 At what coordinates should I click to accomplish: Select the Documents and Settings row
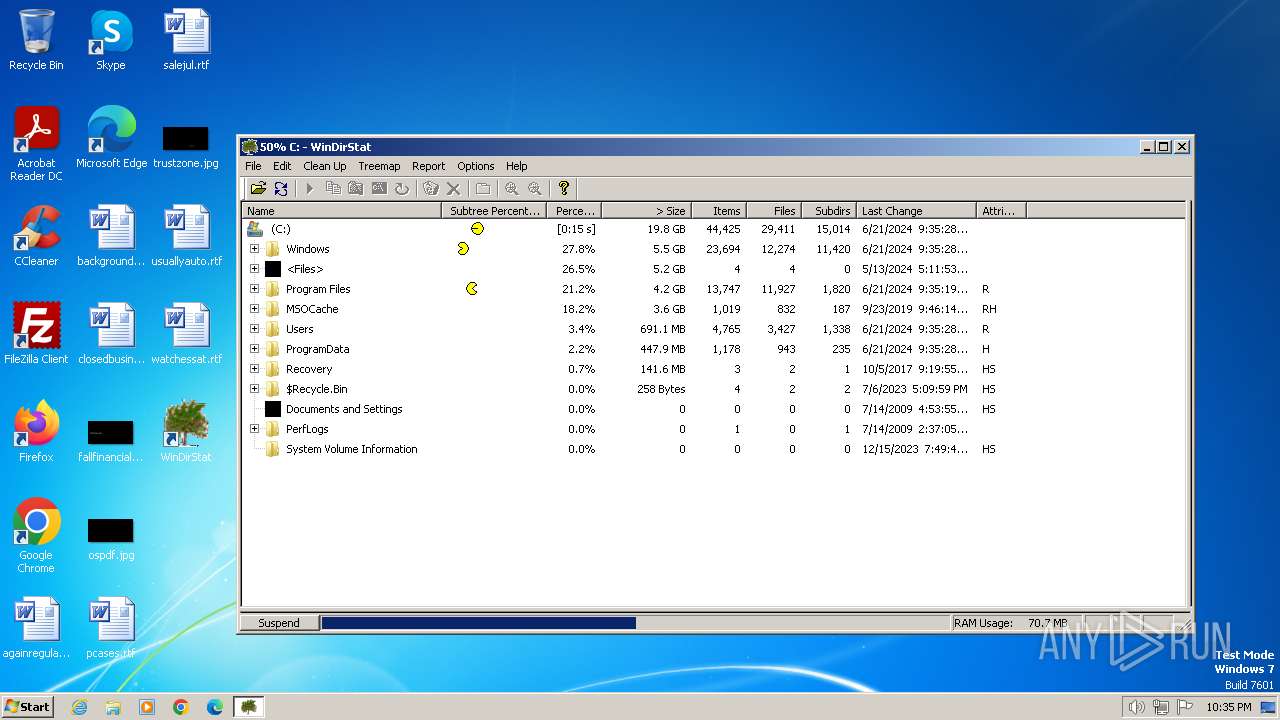713,409
